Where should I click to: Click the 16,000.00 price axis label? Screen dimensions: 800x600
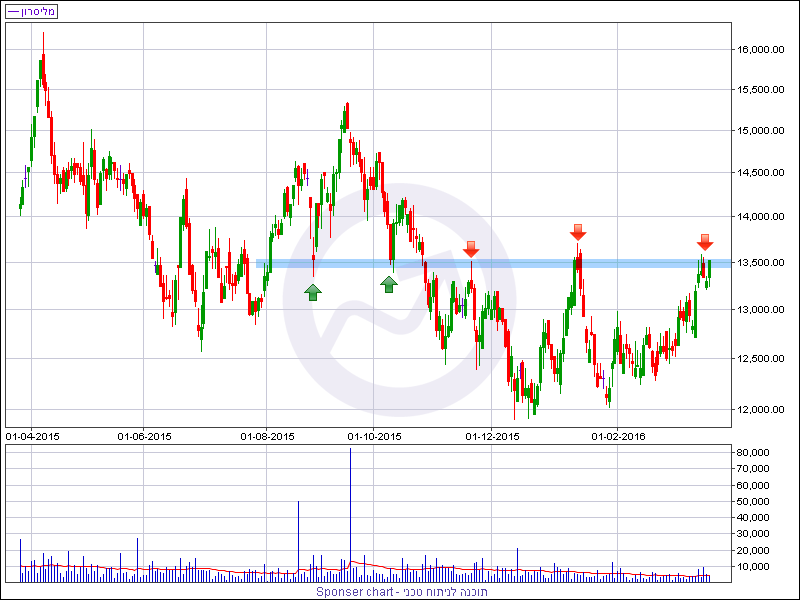tap(759, 49)
